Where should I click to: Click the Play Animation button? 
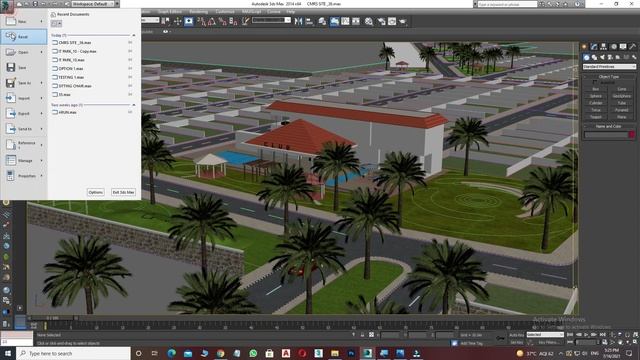click(x=587, y=335)
